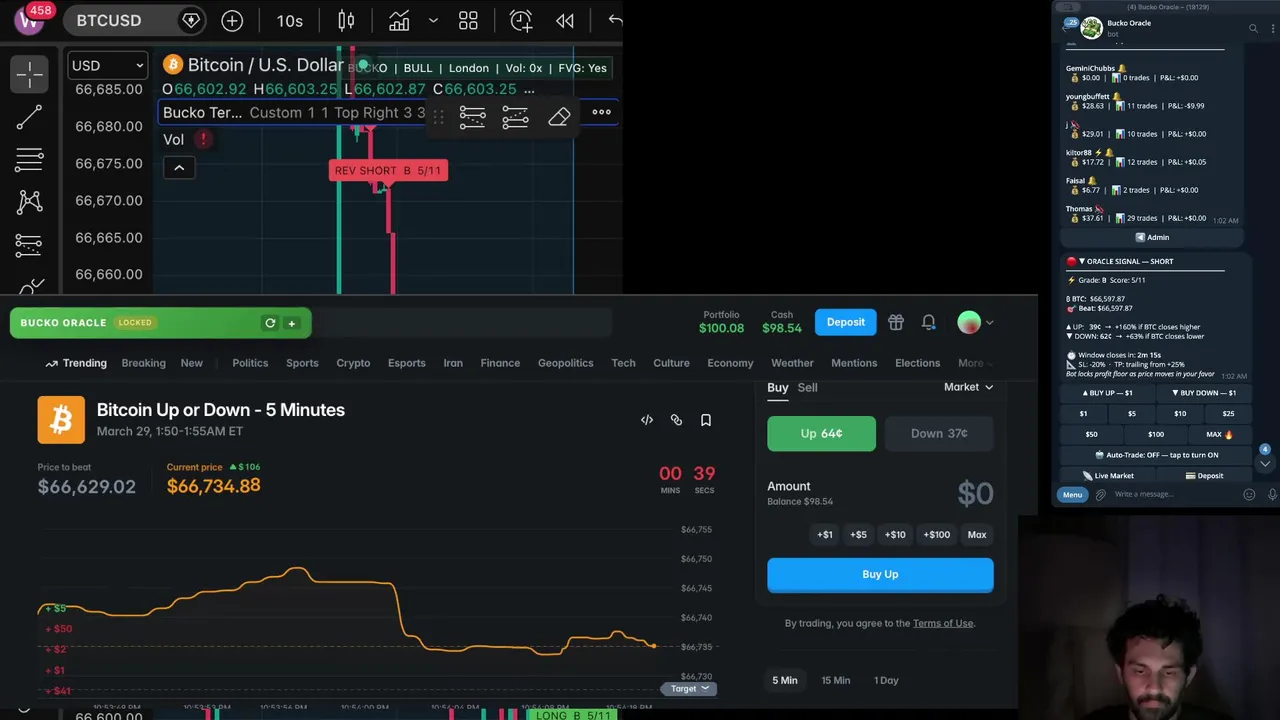Click the second object settings icon
Screen dimensions: 1280x720
pos(515,117)
